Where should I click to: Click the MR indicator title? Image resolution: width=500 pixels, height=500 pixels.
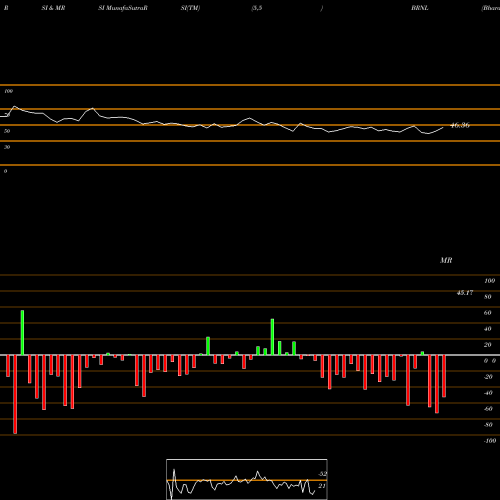point(446,261)
